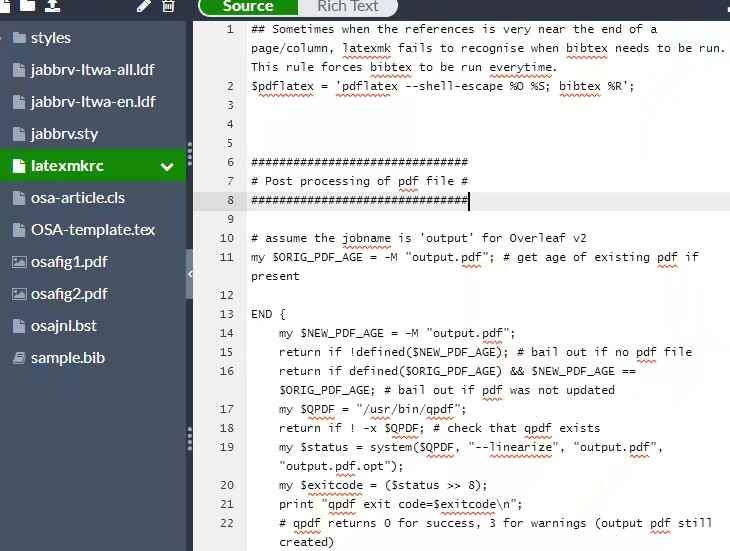This screenshot has height=551, width=730.
Task: Click the folder icon beside styles
Action: point(19,38)
